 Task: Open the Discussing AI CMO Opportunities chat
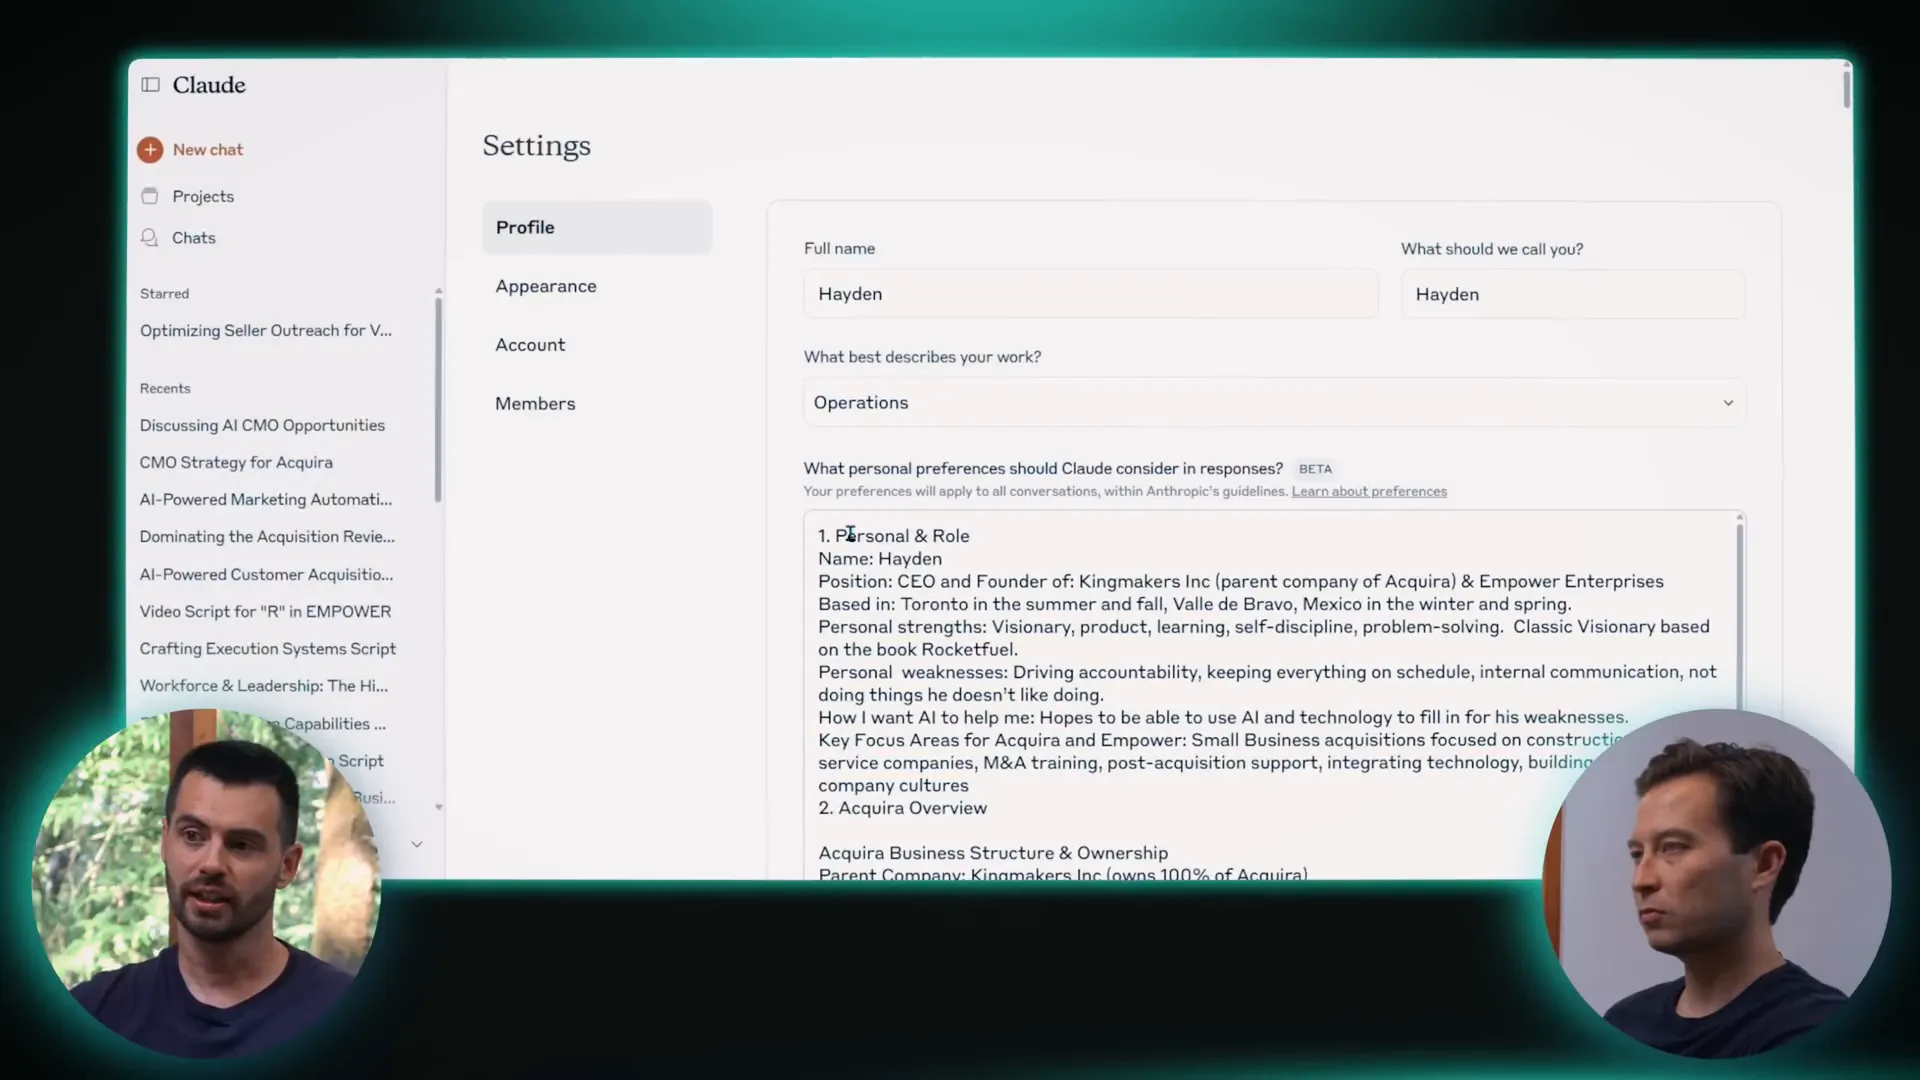[262, 426]
